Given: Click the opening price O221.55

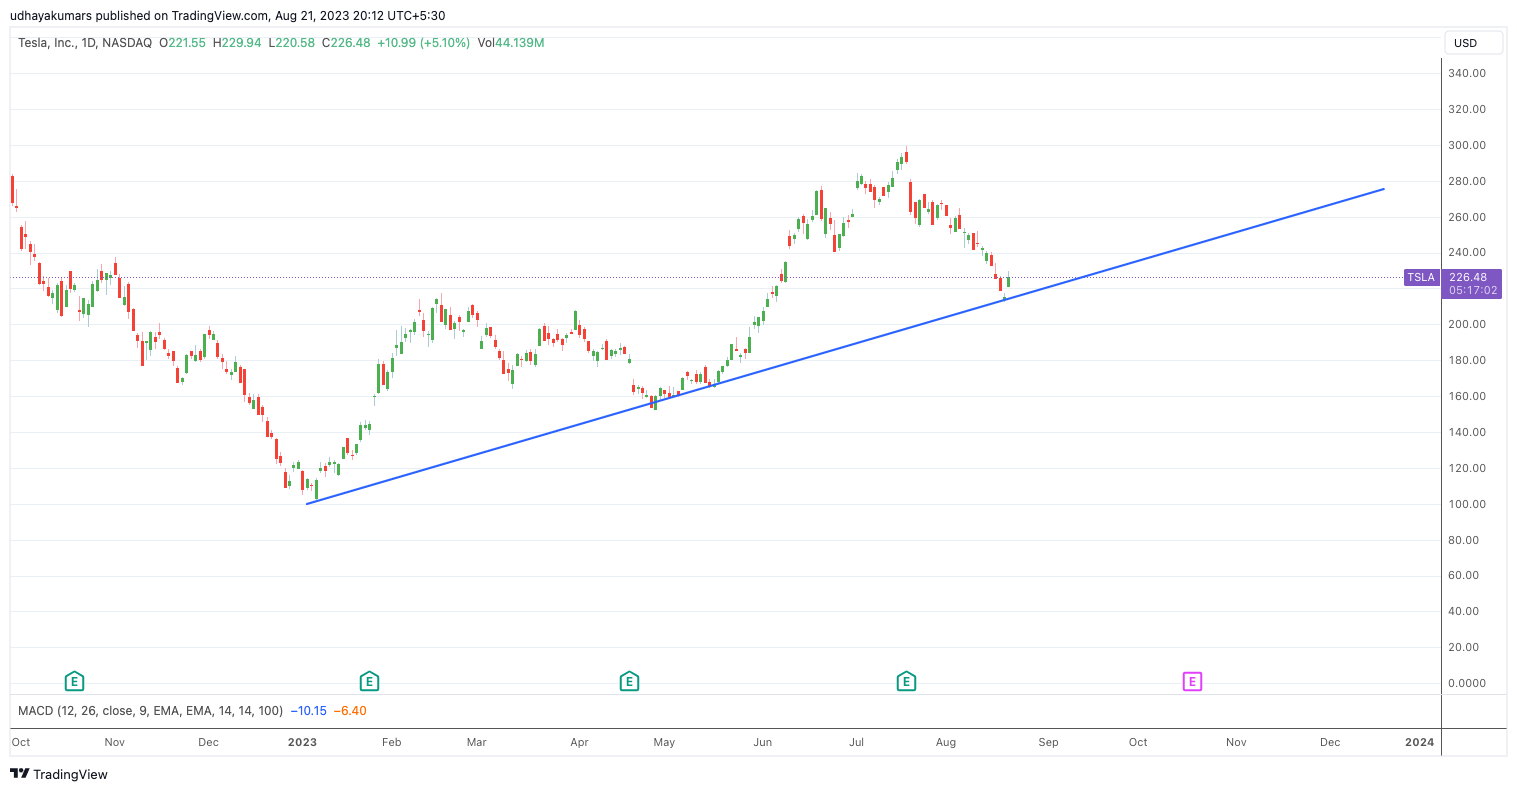Looking at the screenshot, I should pyautogui.click(x=183, y=43).
